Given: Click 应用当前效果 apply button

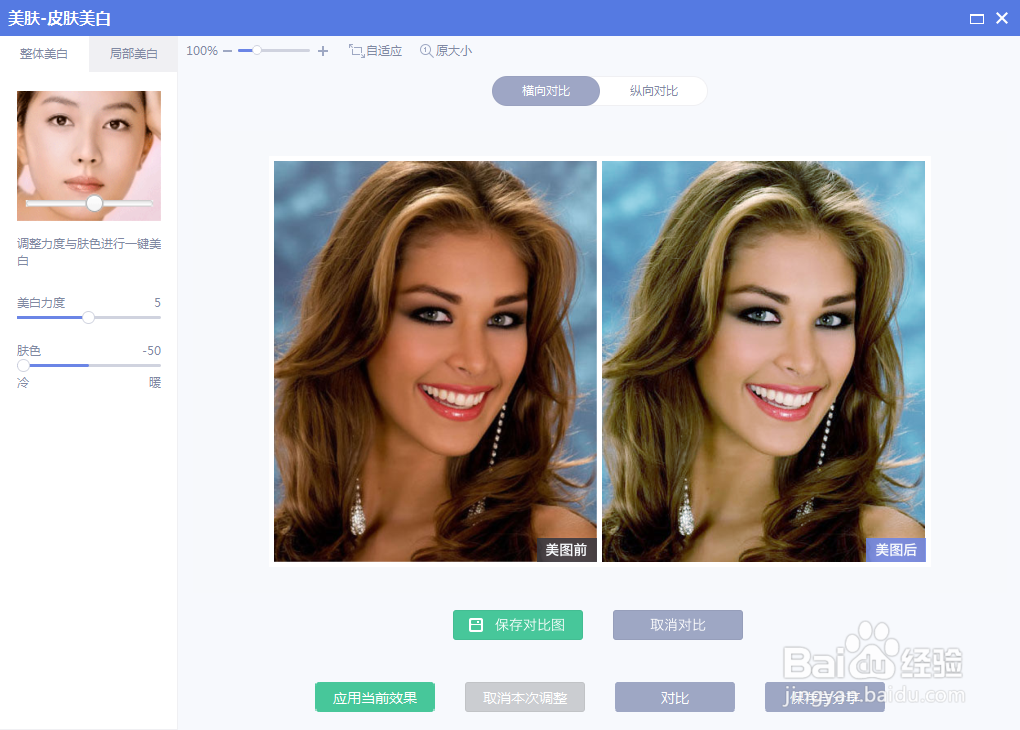Looking at the screenshot, I should click(x=375, y=697).
